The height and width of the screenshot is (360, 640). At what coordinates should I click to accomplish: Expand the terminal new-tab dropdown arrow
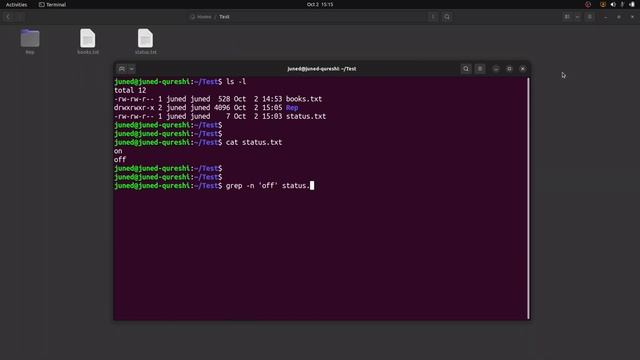tap(131, 69)
